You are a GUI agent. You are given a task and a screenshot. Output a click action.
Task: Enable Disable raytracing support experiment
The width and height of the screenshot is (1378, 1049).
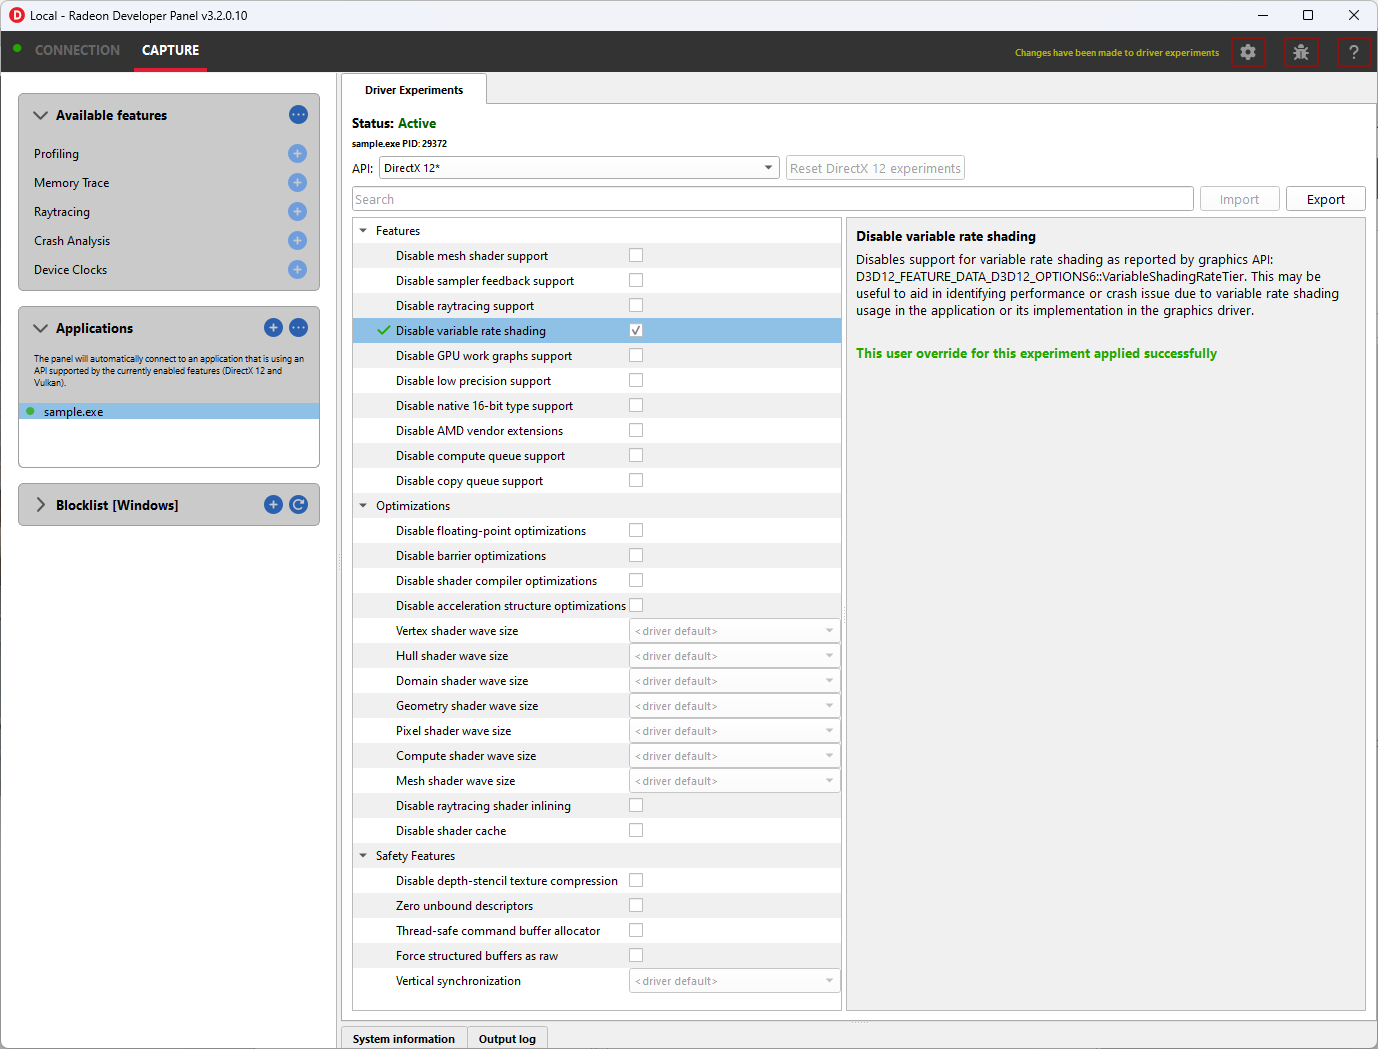[x=635, y=304]
